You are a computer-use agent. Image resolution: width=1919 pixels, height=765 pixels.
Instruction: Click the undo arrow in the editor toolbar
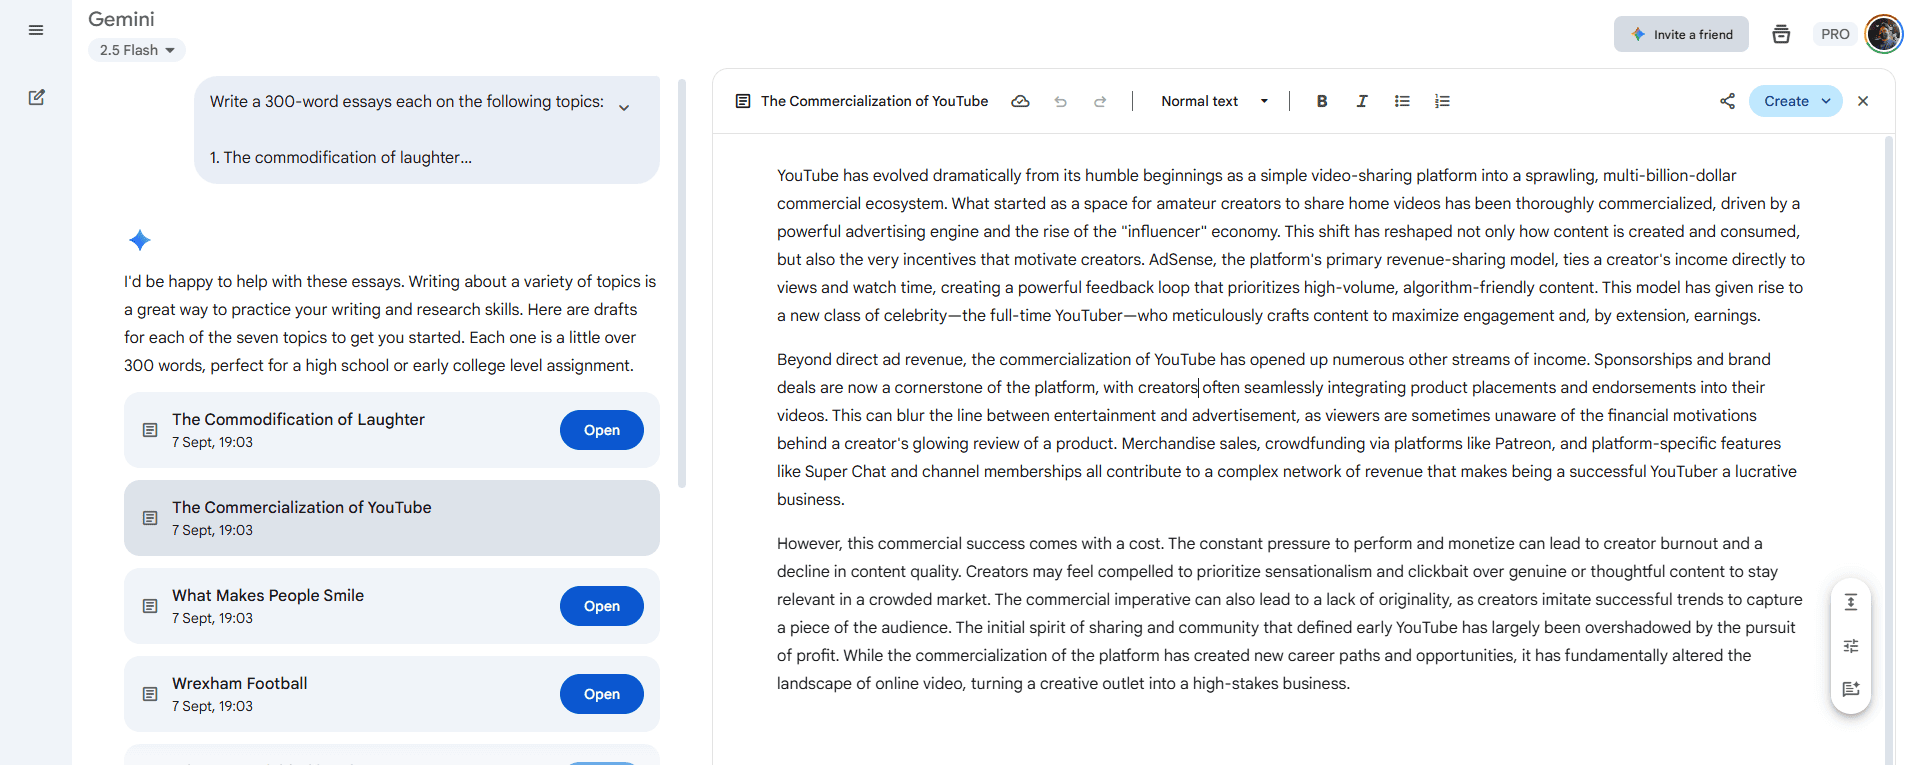click(1060, 101)
